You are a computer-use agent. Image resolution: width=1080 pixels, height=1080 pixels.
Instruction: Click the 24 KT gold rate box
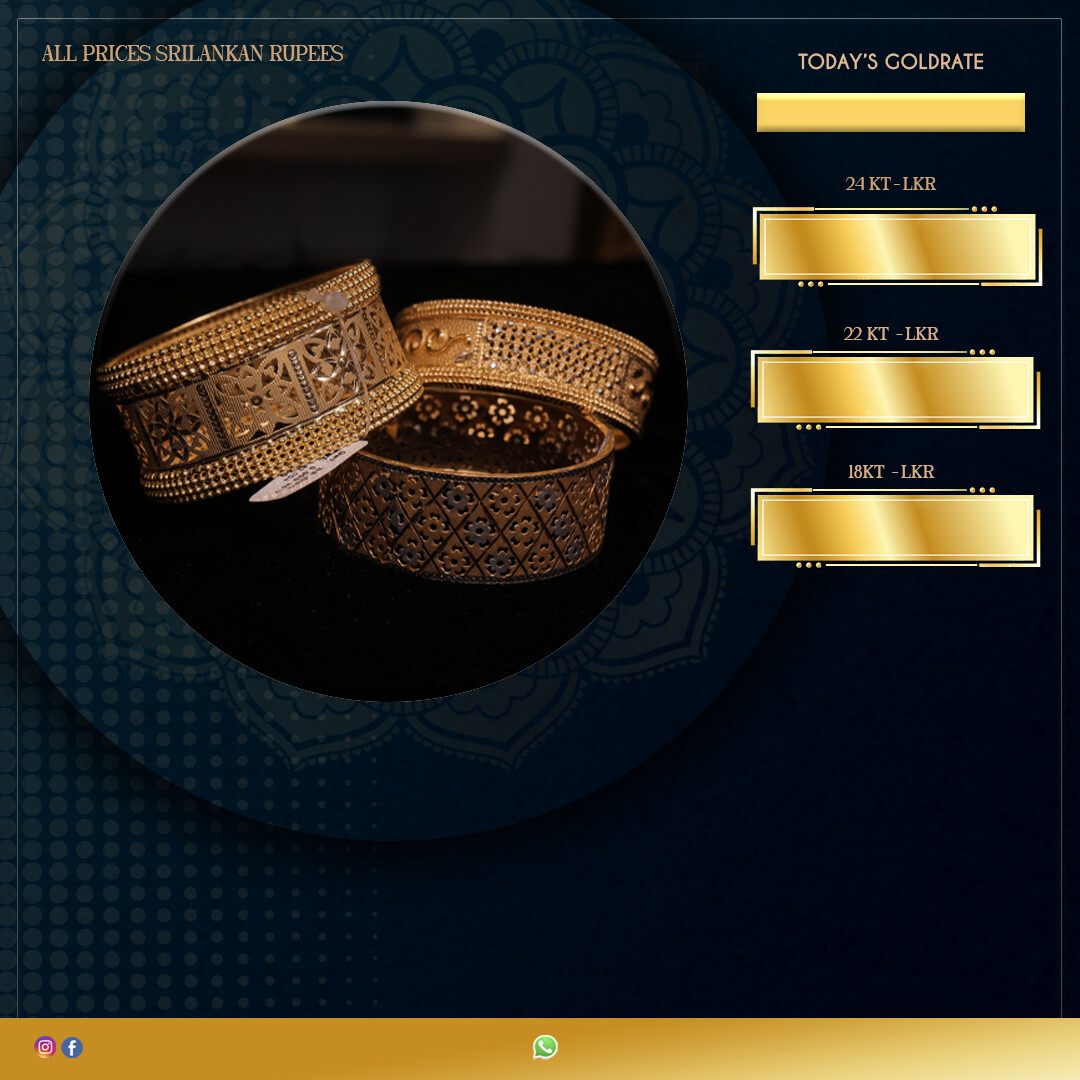tap(897, 246)
